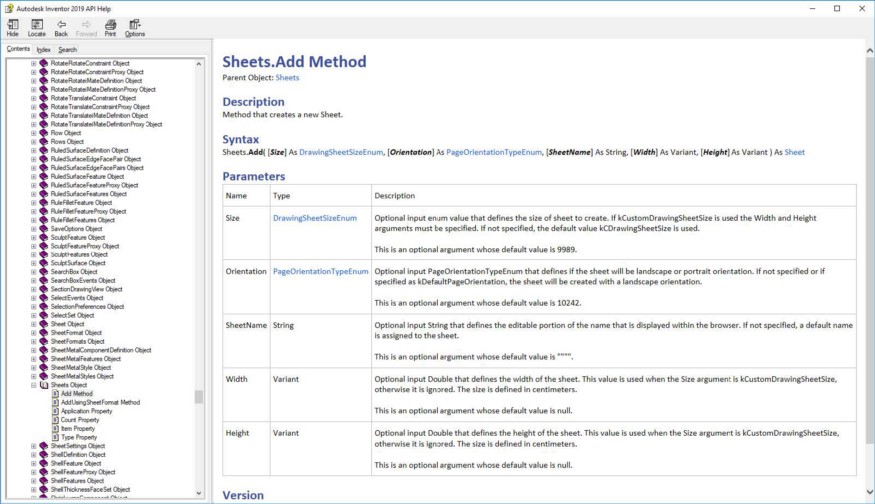Click the book icon of SculptFeature Object
Viewport: 875px width, 504px height.
(44, 237)
